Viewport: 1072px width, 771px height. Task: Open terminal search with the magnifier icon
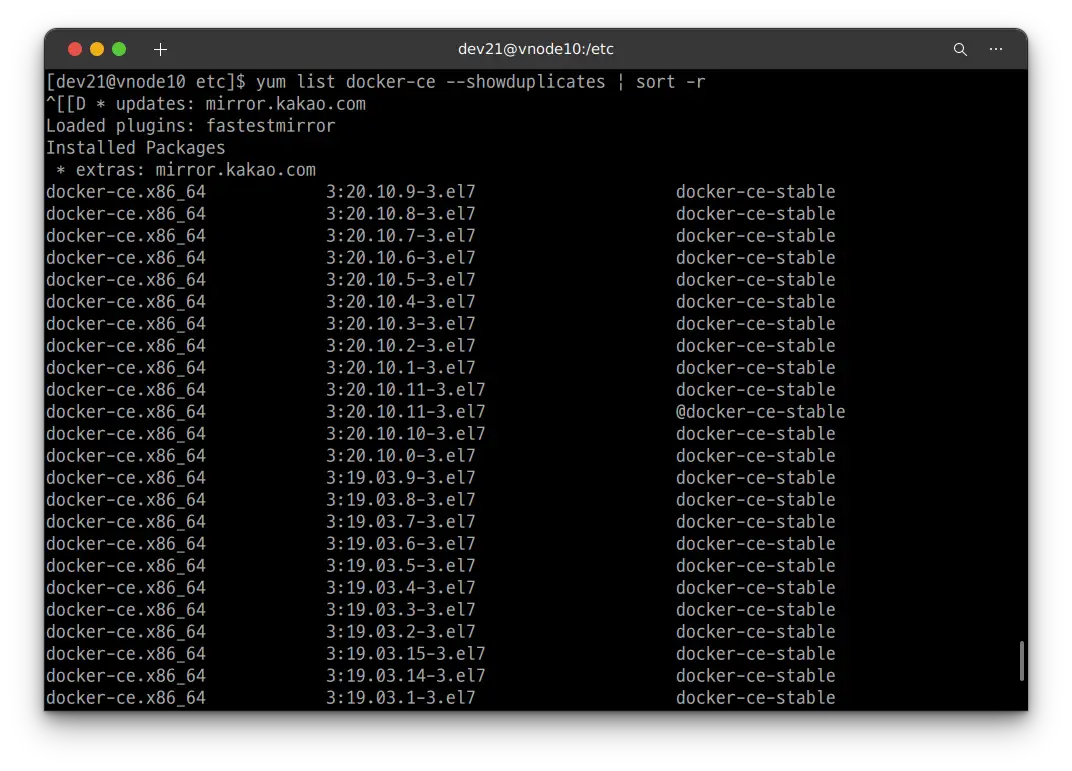(960, 49)
